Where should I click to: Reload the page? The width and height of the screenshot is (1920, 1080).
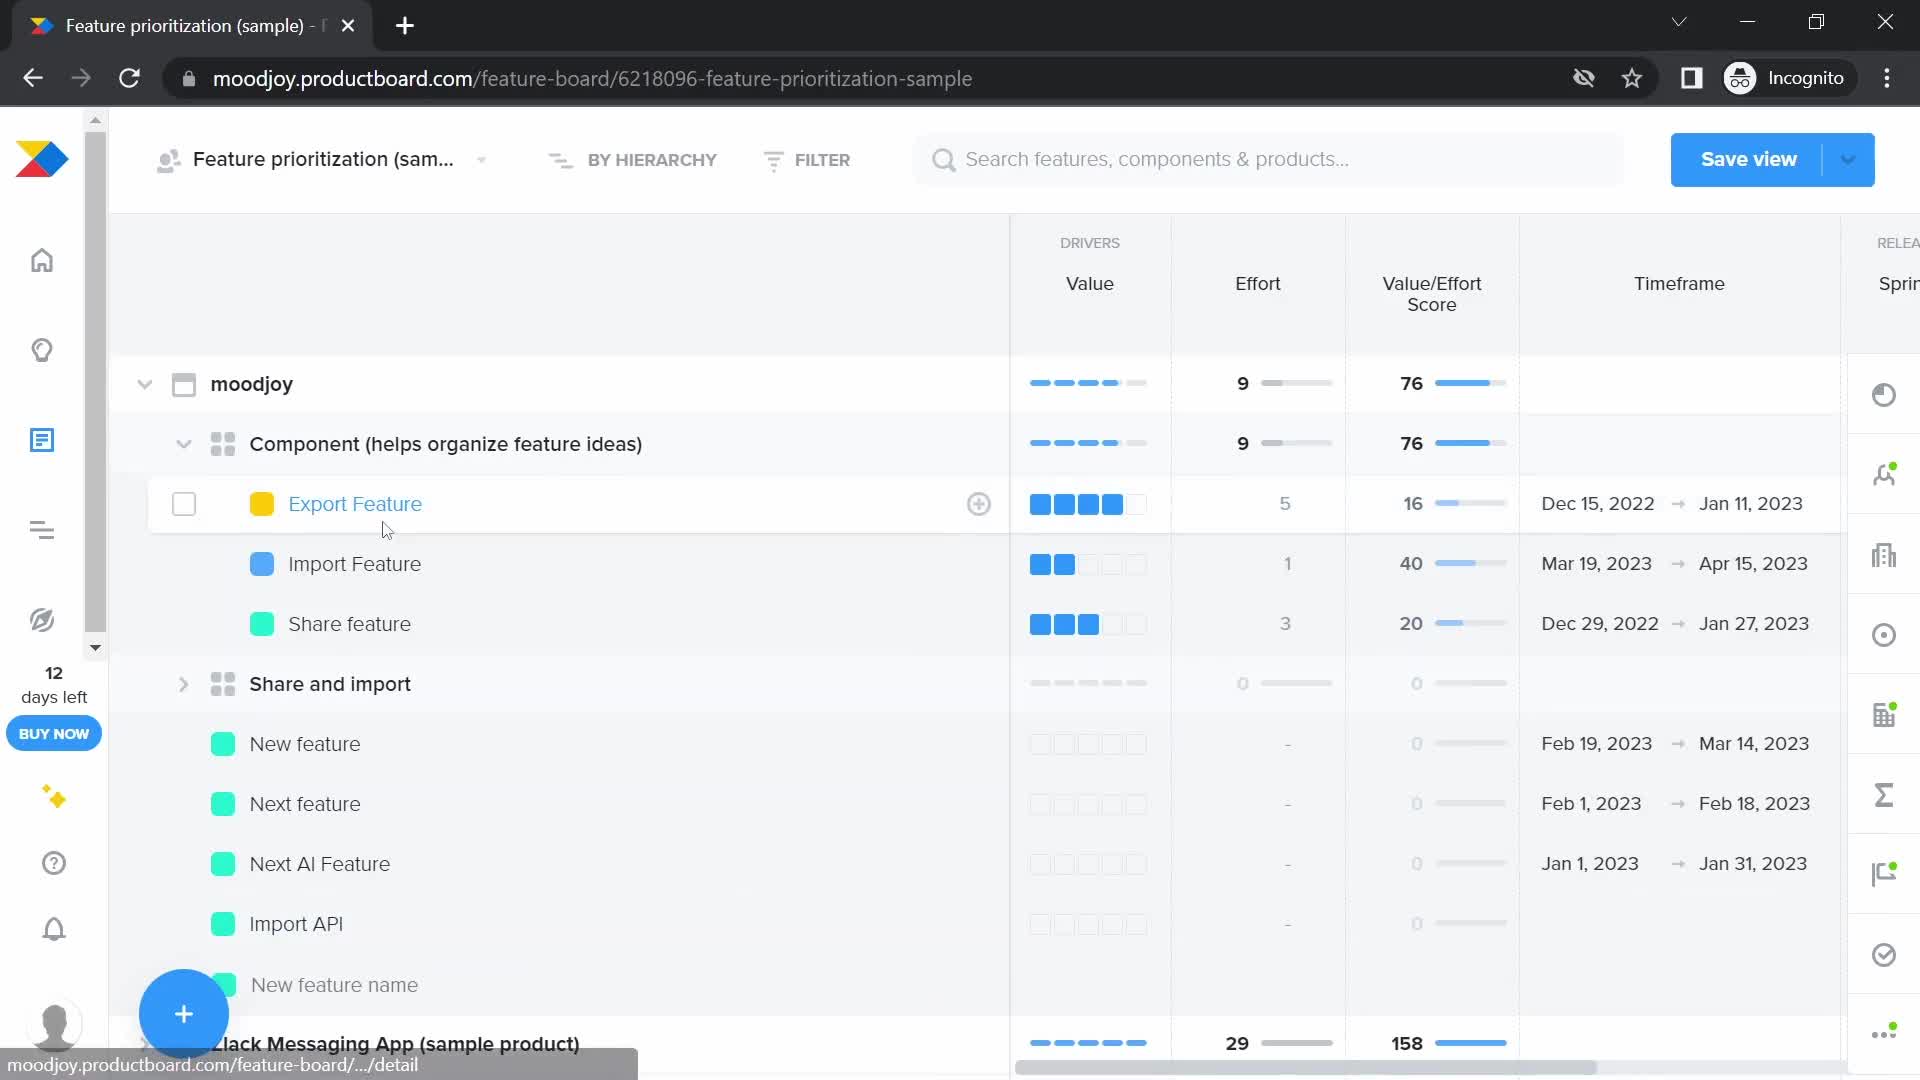click(x=129, y=78)
